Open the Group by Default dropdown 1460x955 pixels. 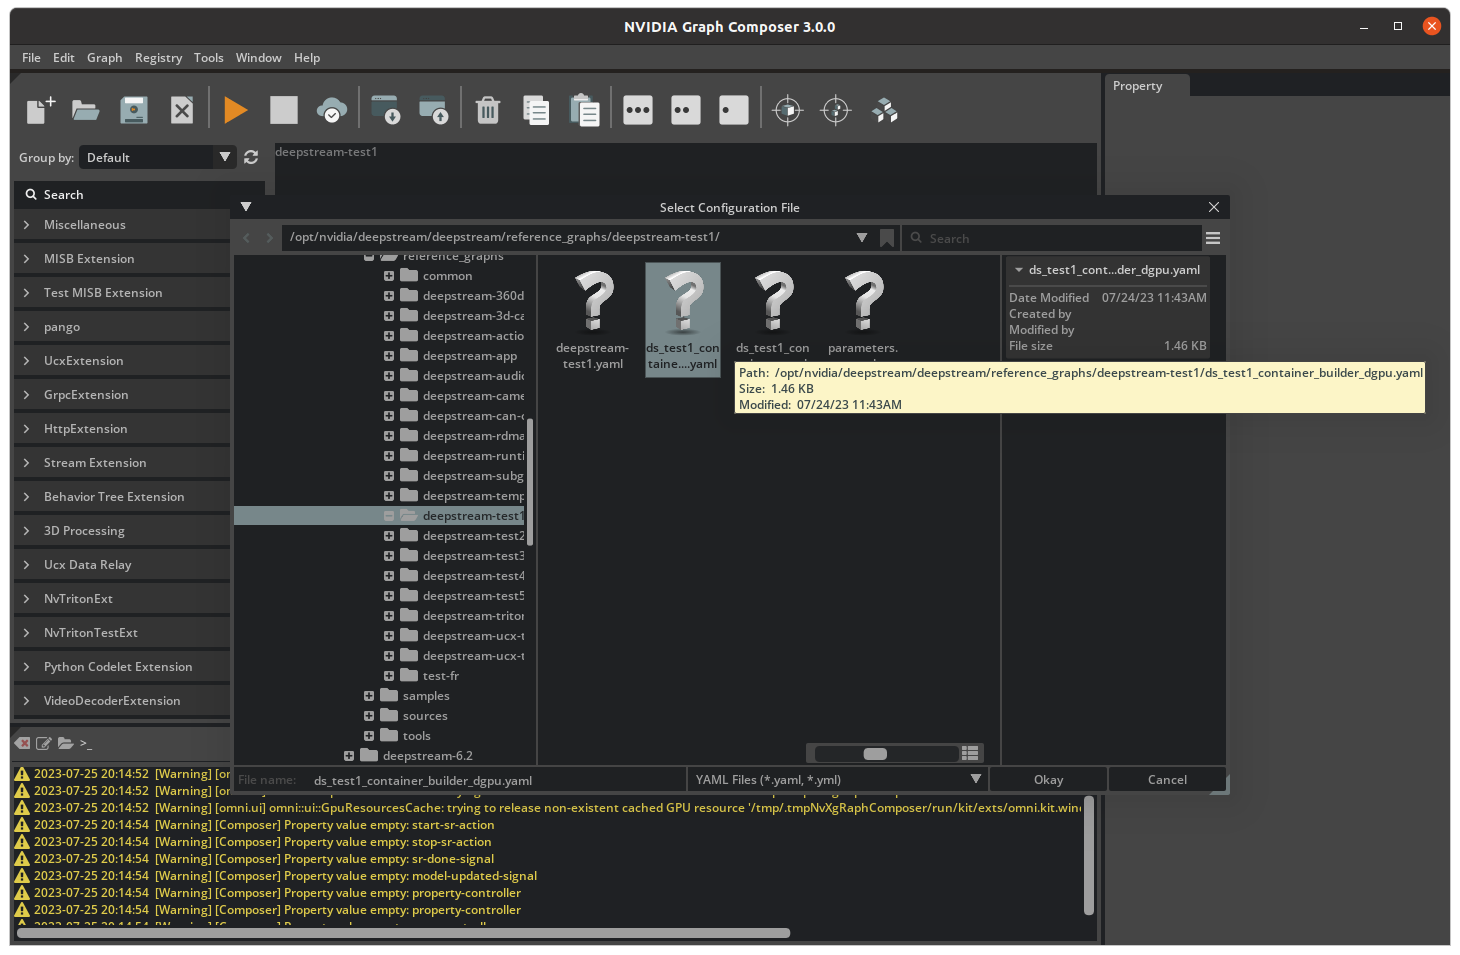click(158, 157)
